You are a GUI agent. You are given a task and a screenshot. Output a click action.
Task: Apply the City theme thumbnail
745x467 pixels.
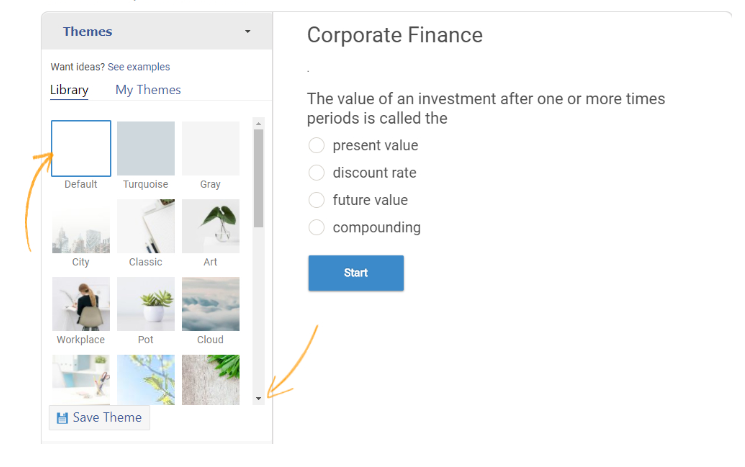coord(81,226)
